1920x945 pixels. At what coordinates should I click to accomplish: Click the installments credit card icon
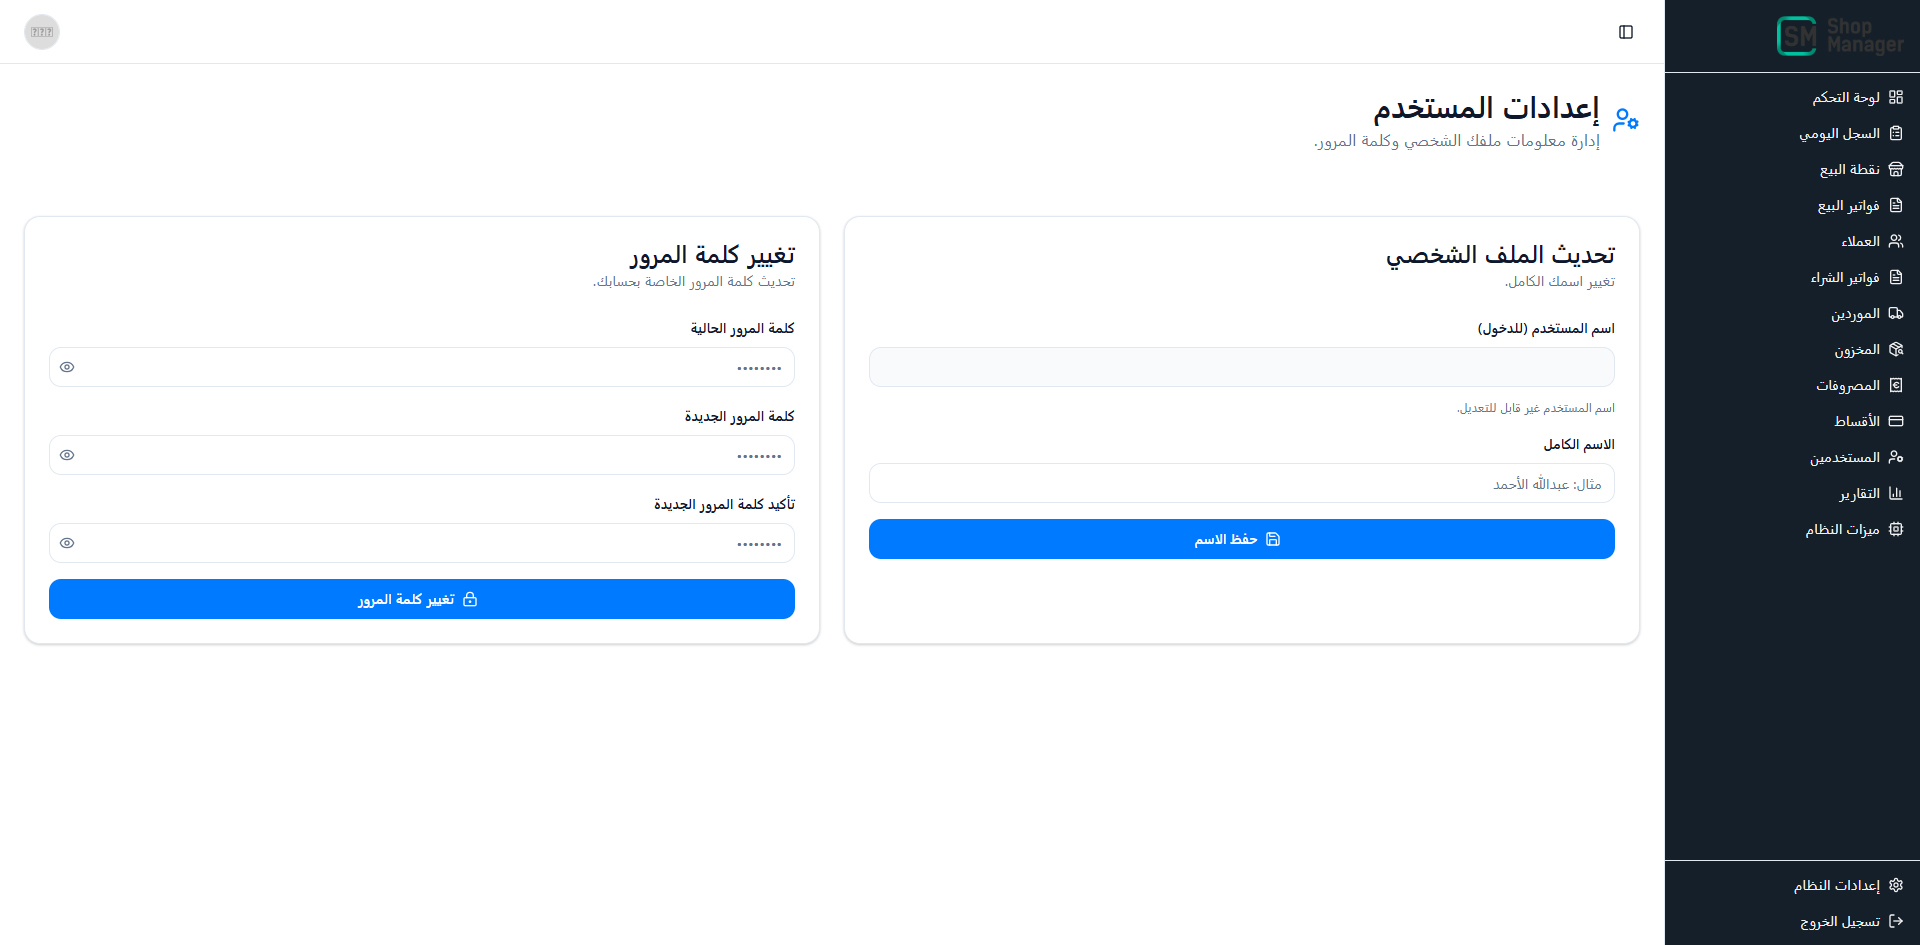pos(1896,422)
